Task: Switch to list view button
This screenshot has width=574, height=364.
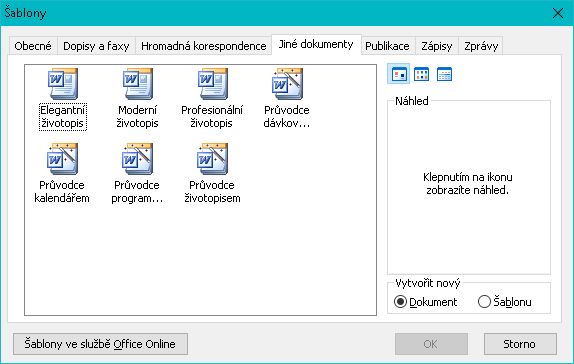Action: coord(421,74)
